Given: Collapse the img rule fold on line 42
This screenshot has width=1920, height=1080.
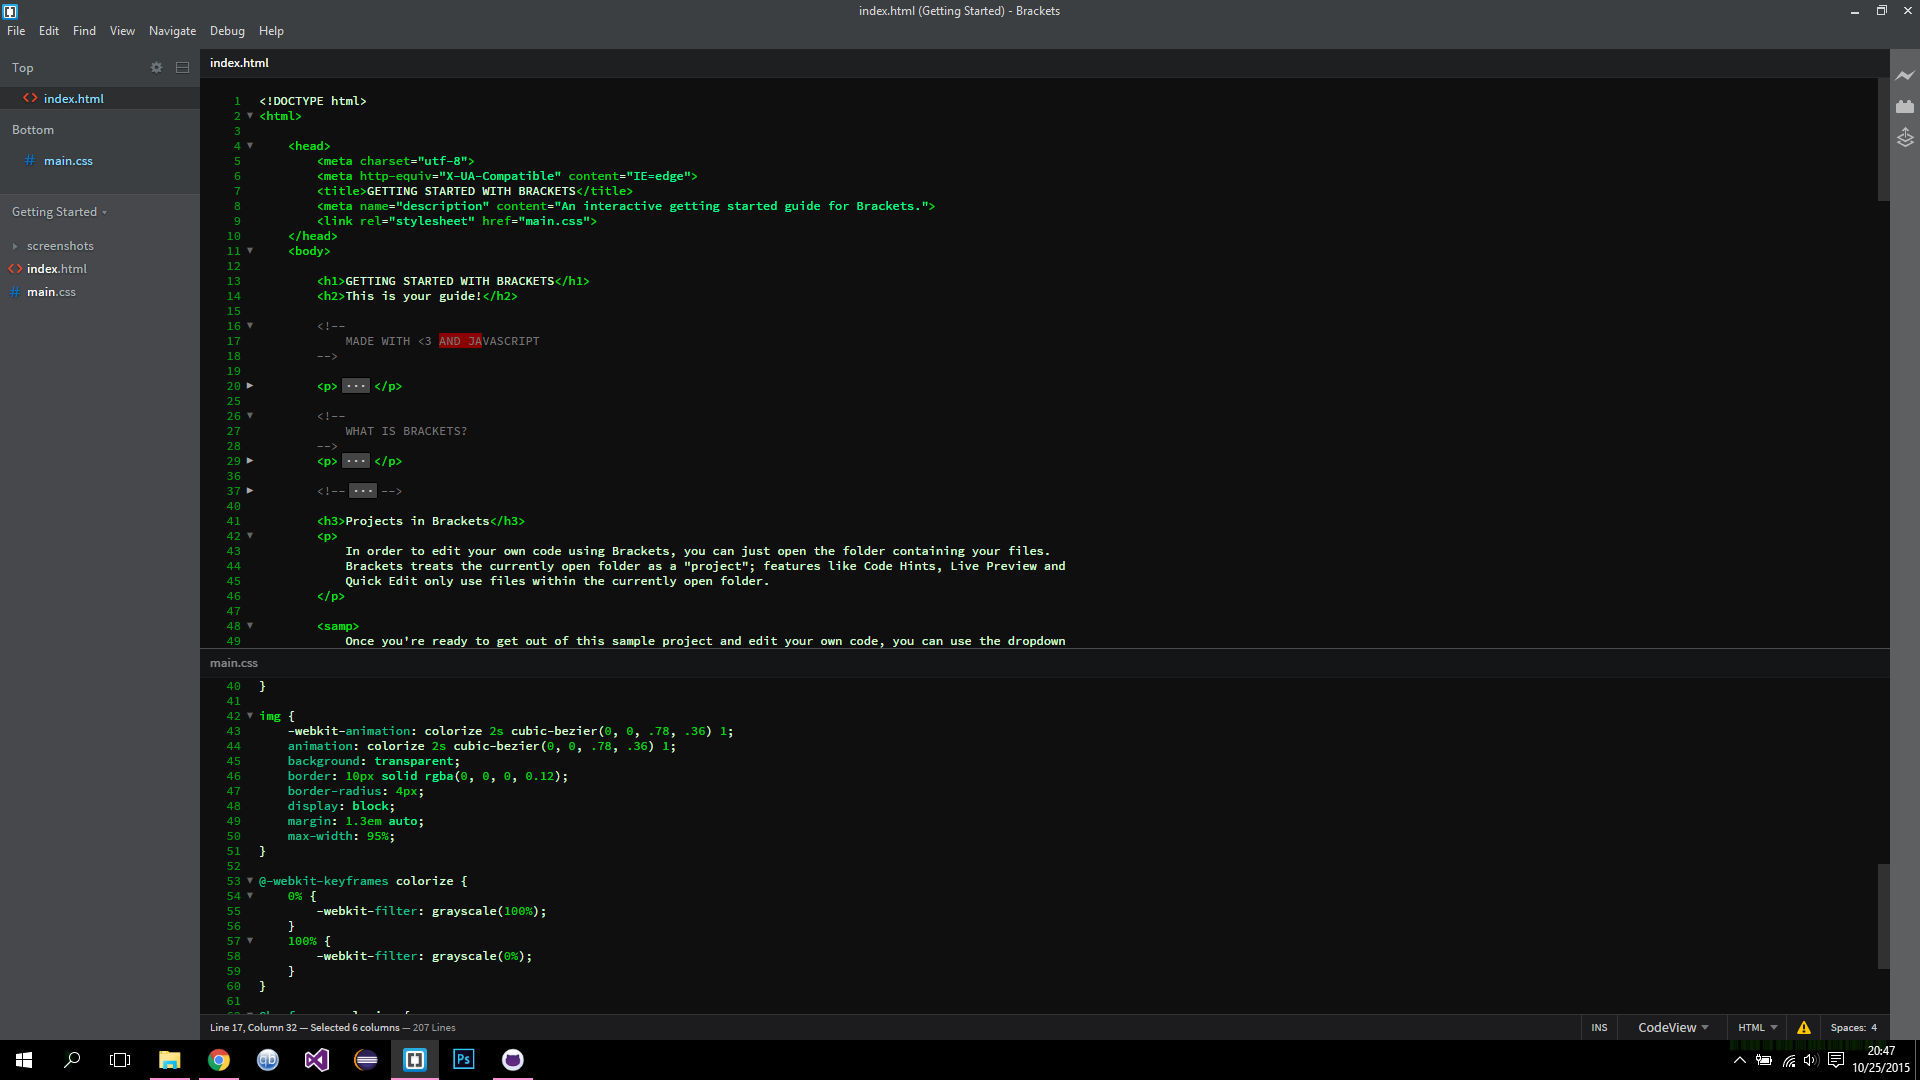Looking at the screenshot, I should [250, 716].
